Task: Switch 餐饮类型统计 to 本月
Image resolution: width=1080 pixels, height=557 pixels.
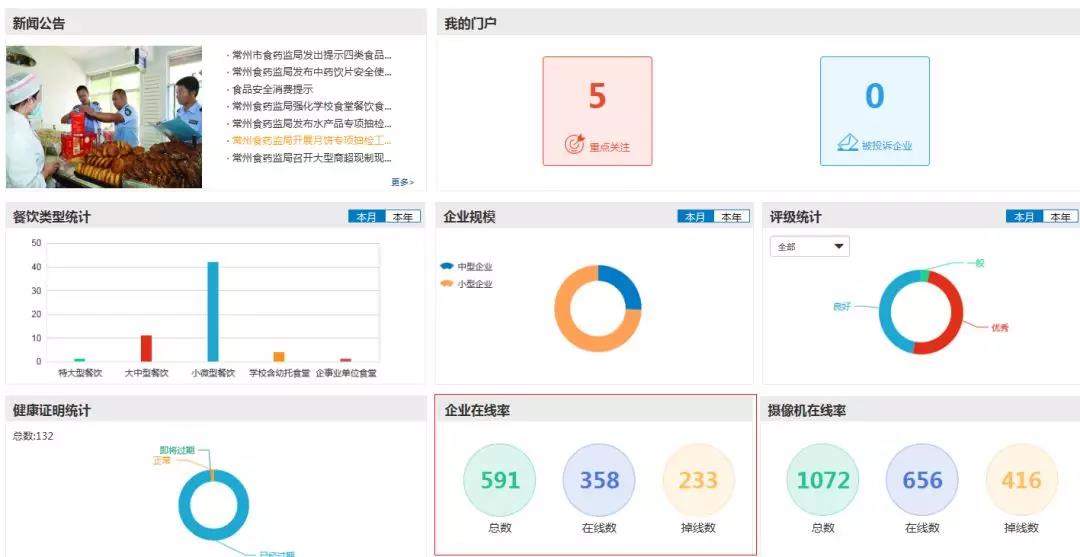Action: [366, 217]
